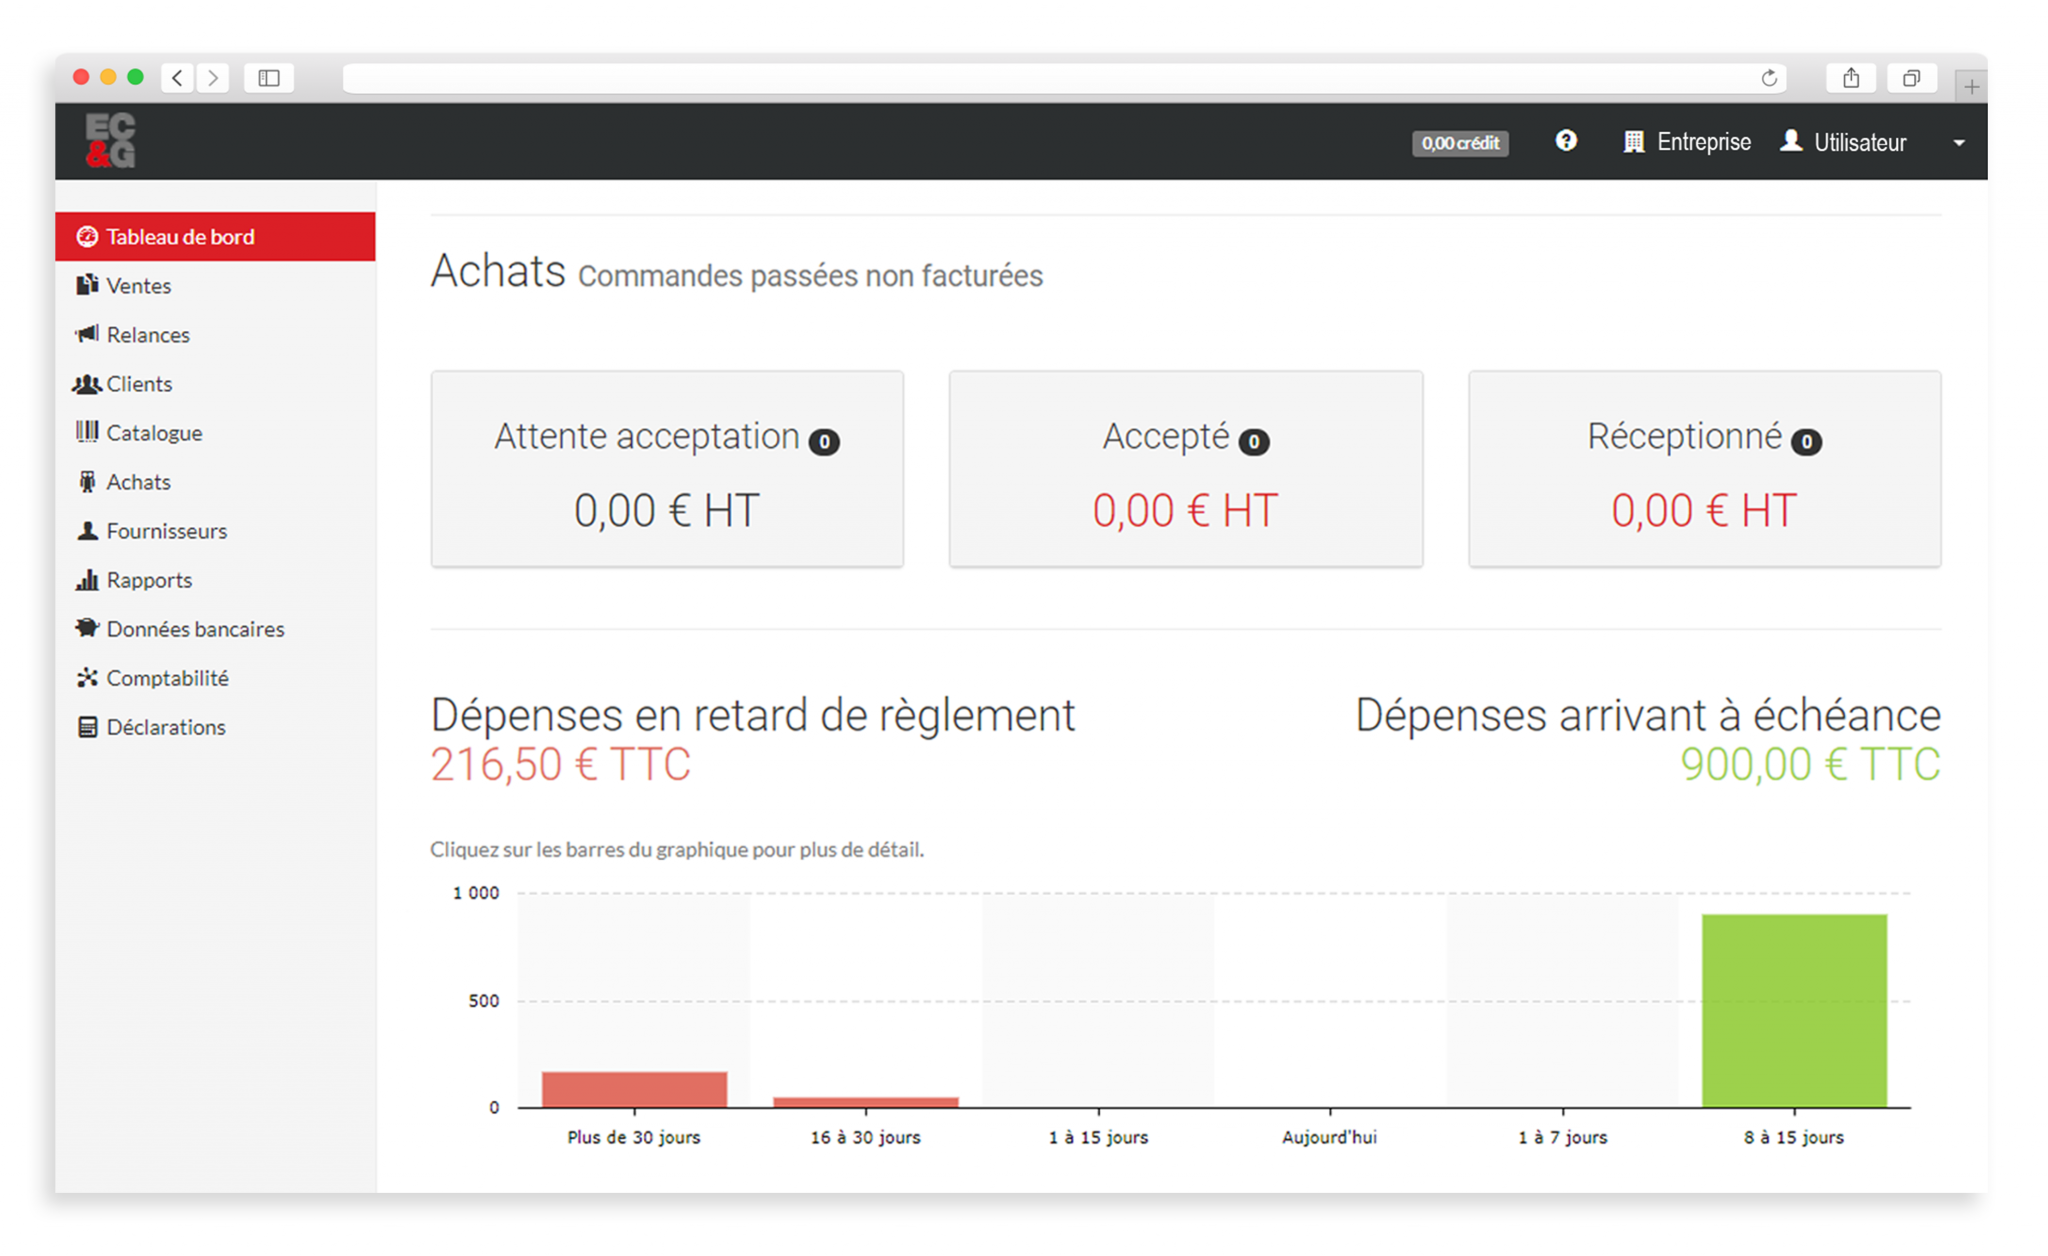Click the Clients group icon
Screen dimensions: 2048x1256
coord(87,383)
